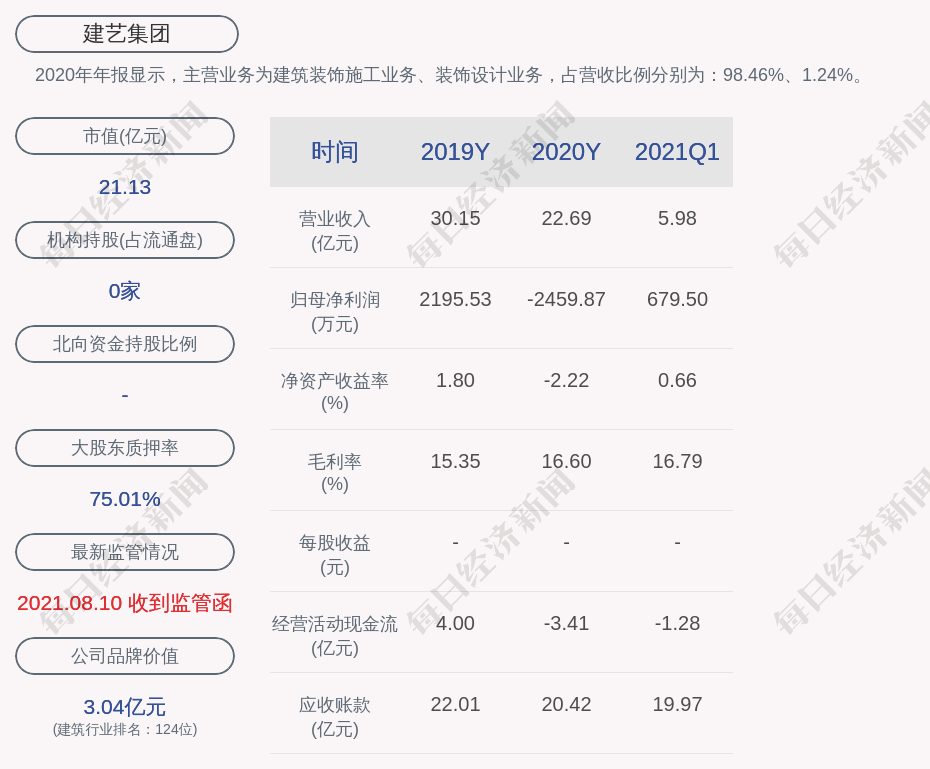
Task: Select revenue value 22.69
Action: tap(566, 218)
